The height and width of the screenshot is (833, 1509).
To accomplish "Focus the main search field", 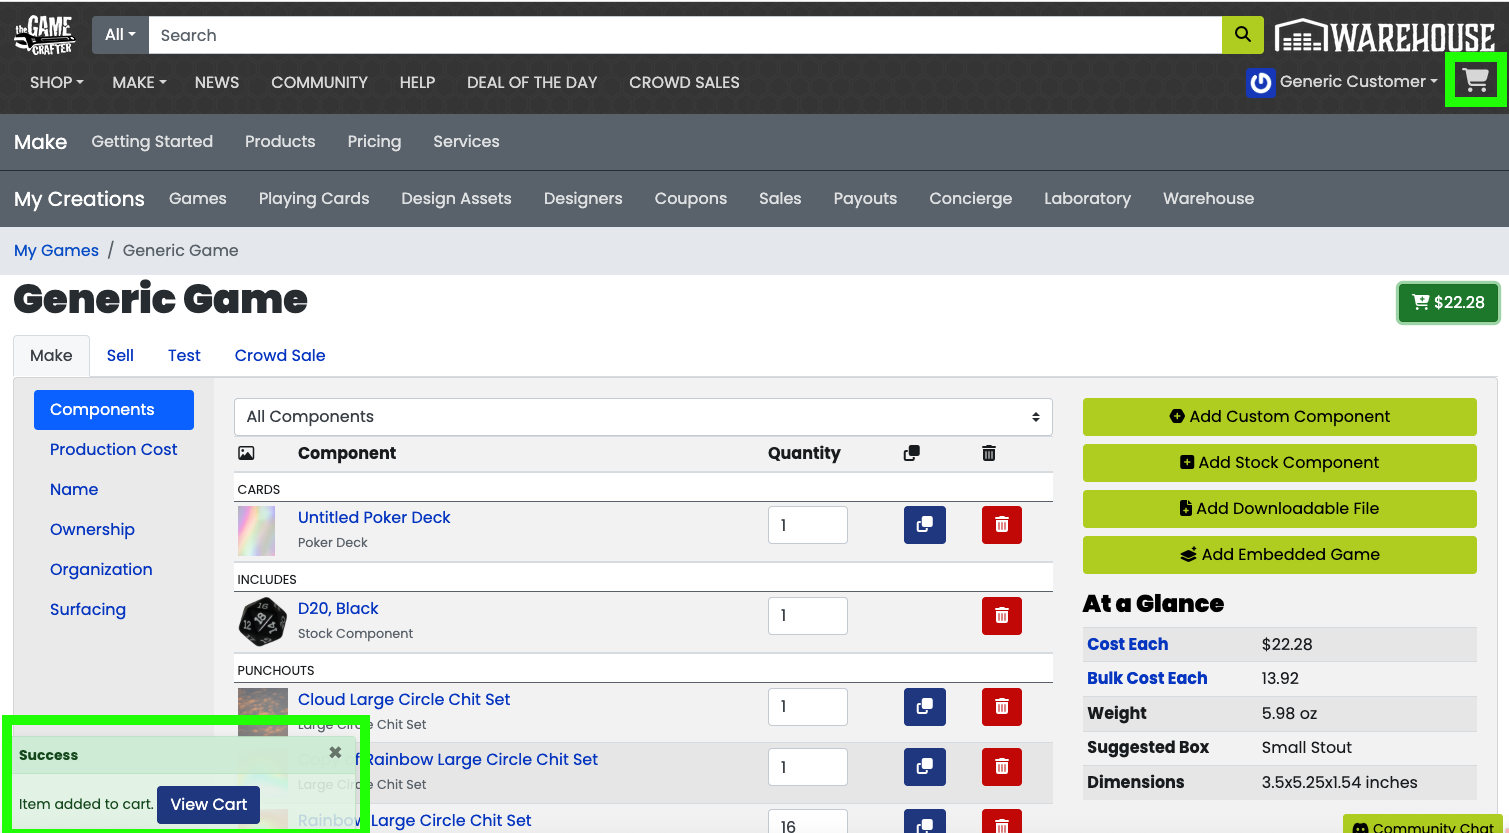I will pos(685,35).
